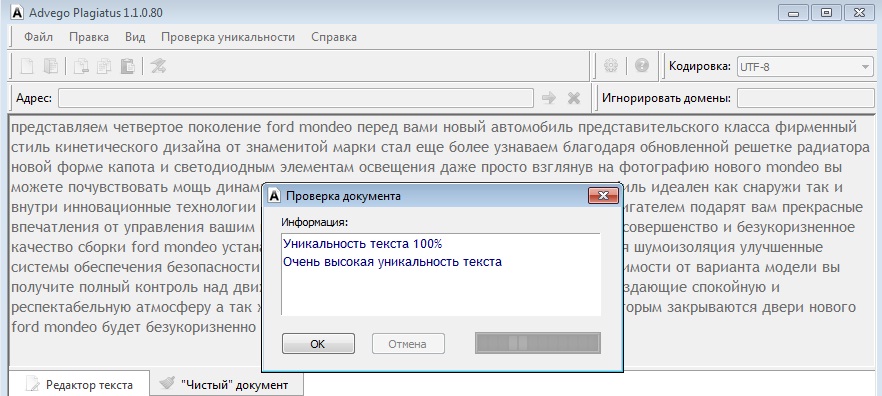The width and height of the screenshot is (882, 396).
Task: Focus the Игнорировать домены field
Action: point(805,98)
